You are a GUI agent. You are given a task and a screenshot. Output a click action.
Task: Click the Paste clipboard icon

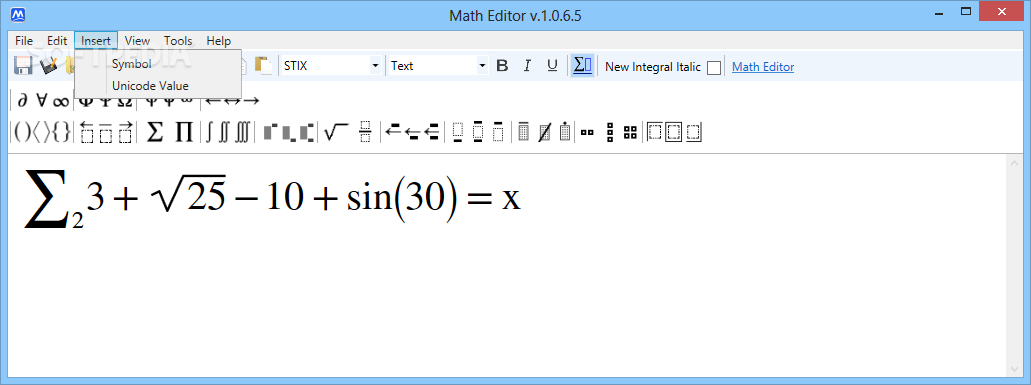click(x=264, y=66)
